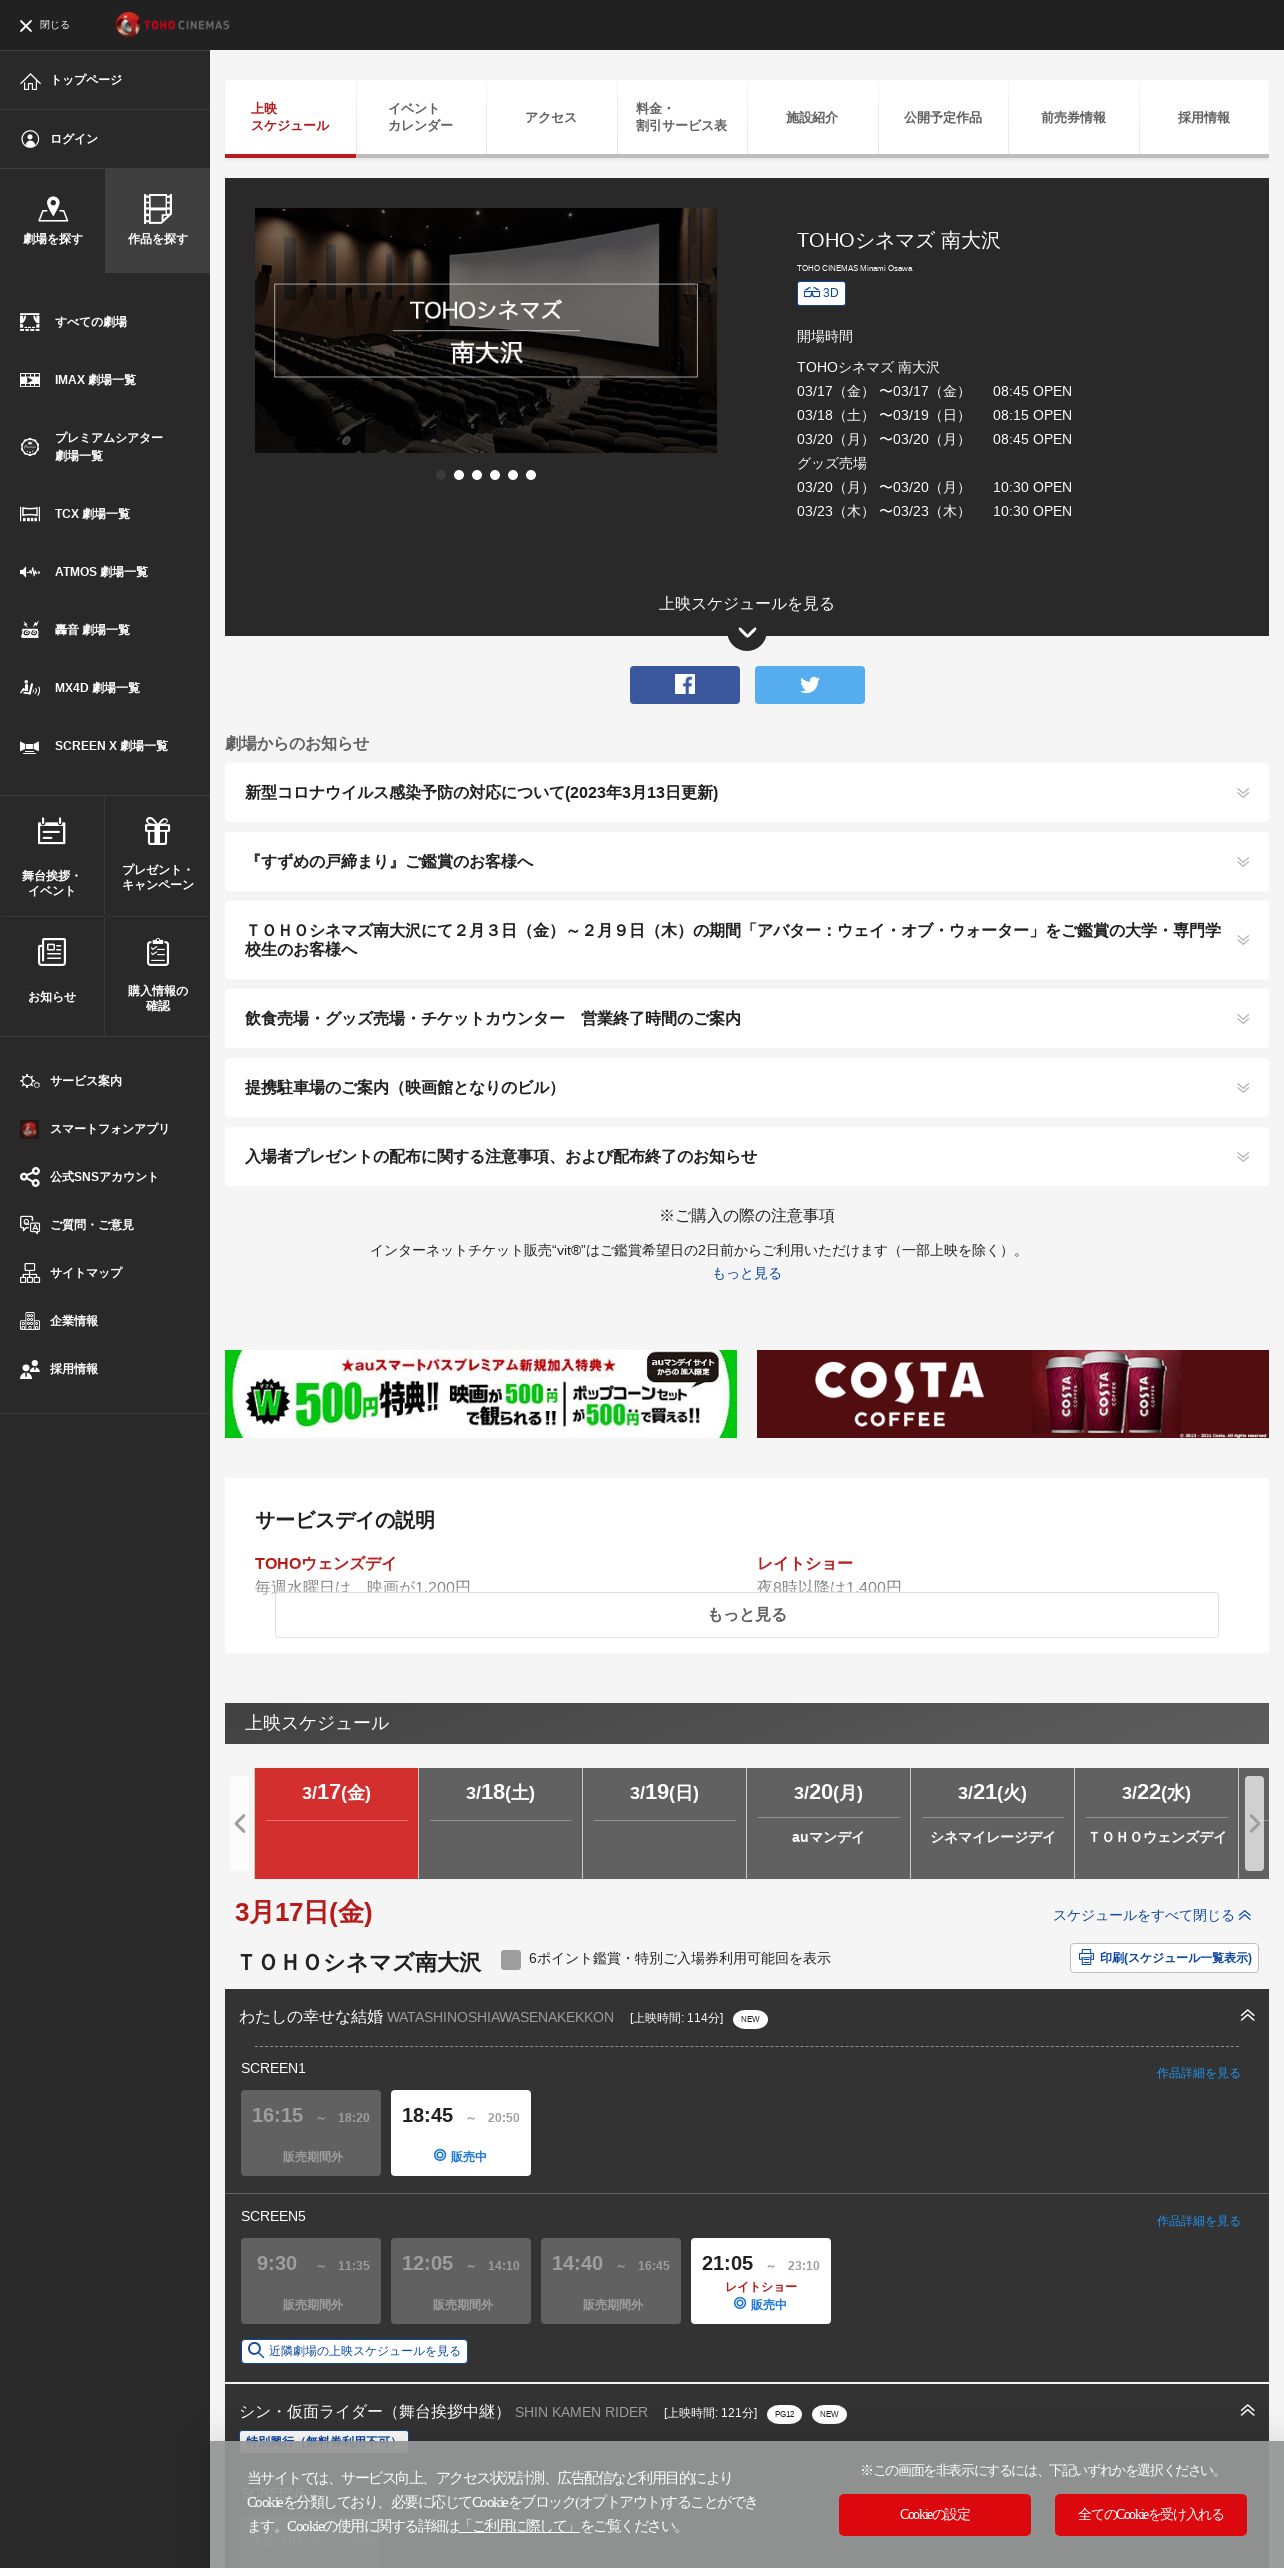This screenshot has height=2568, width=1284.
Task: Accept all cookies button
Action: pos(1151,2515)
